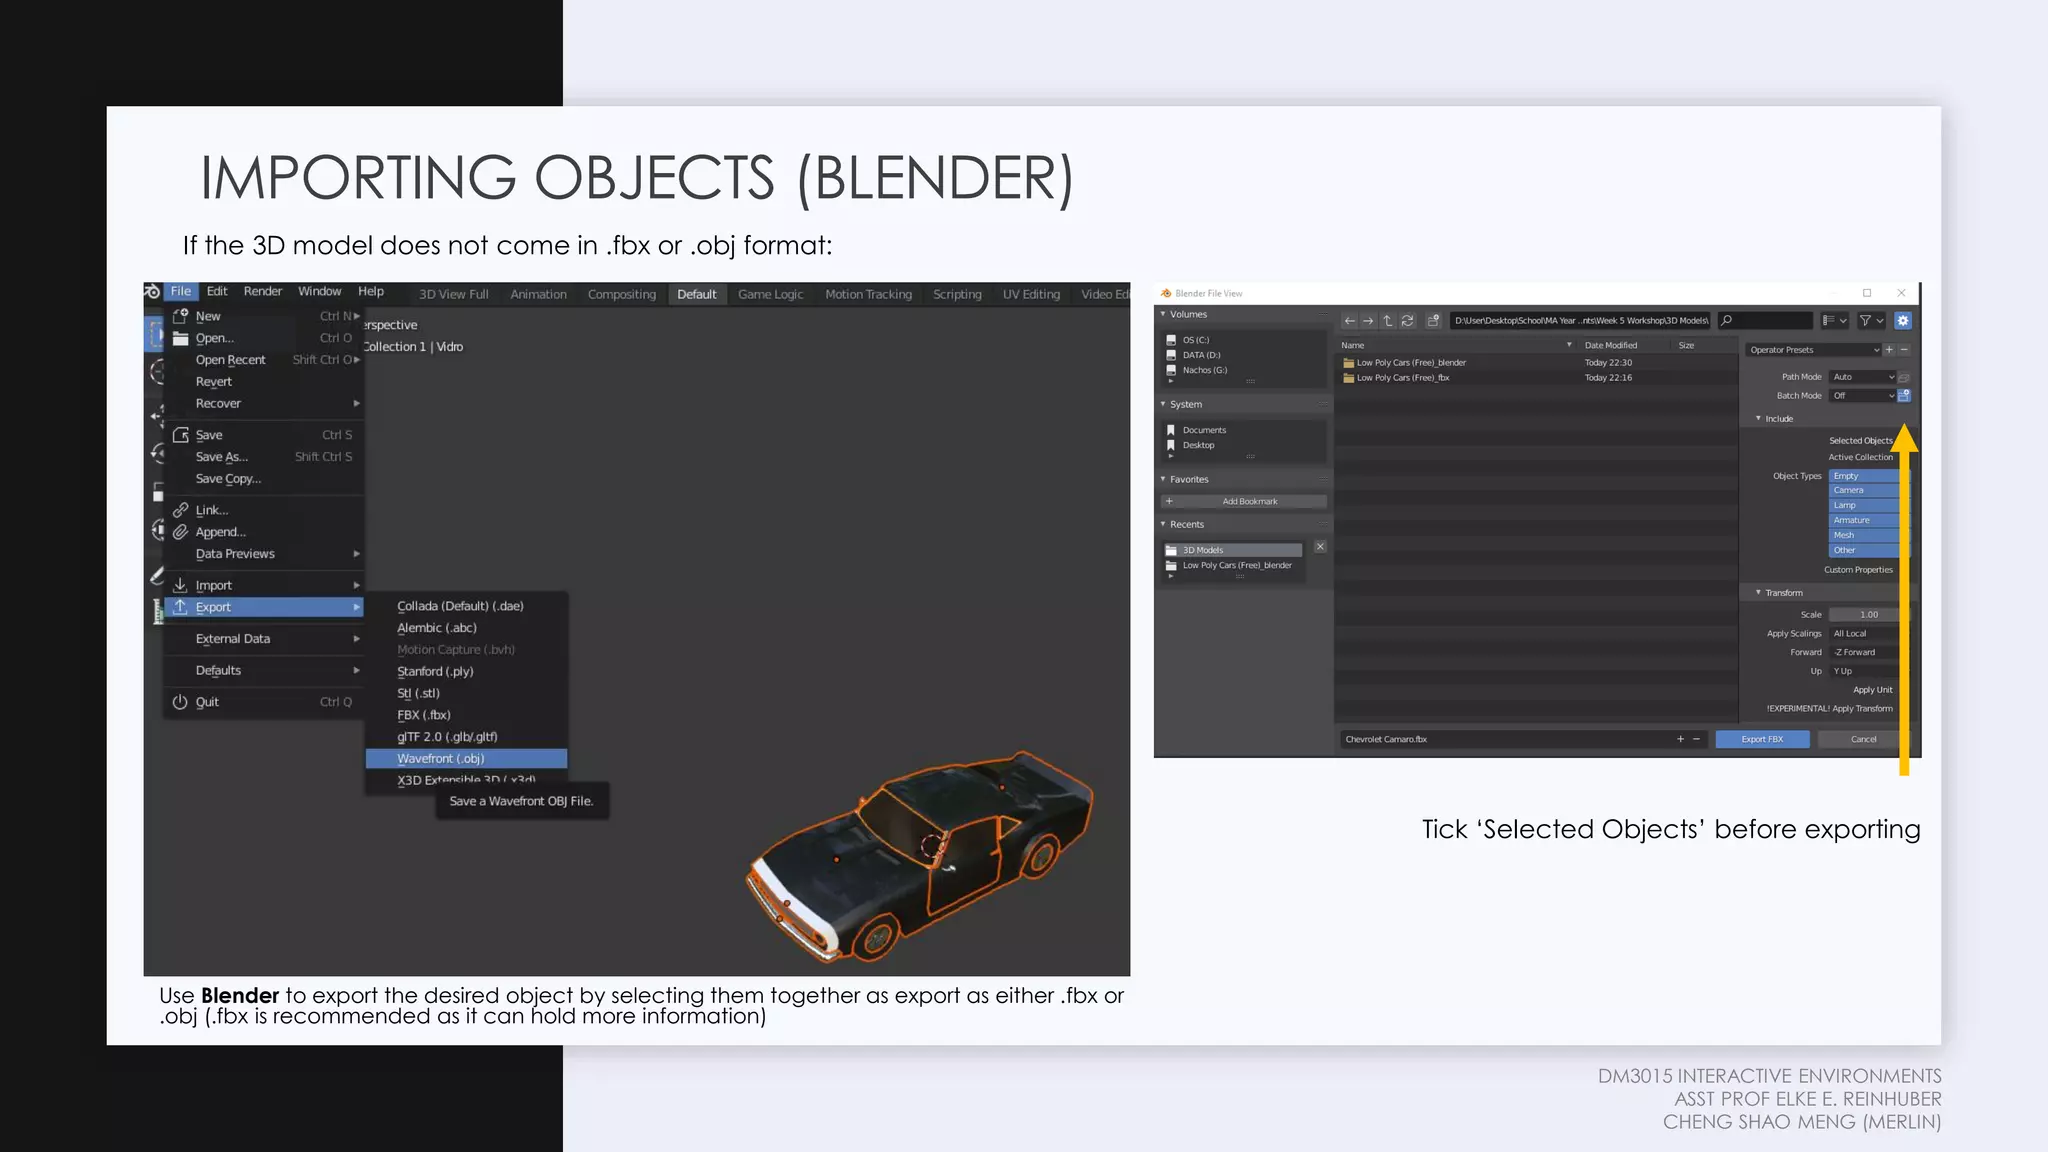This screenshot has height=1152, width=2048.
Task: Refresh the file list in File View
Action: pos(1407,321)
